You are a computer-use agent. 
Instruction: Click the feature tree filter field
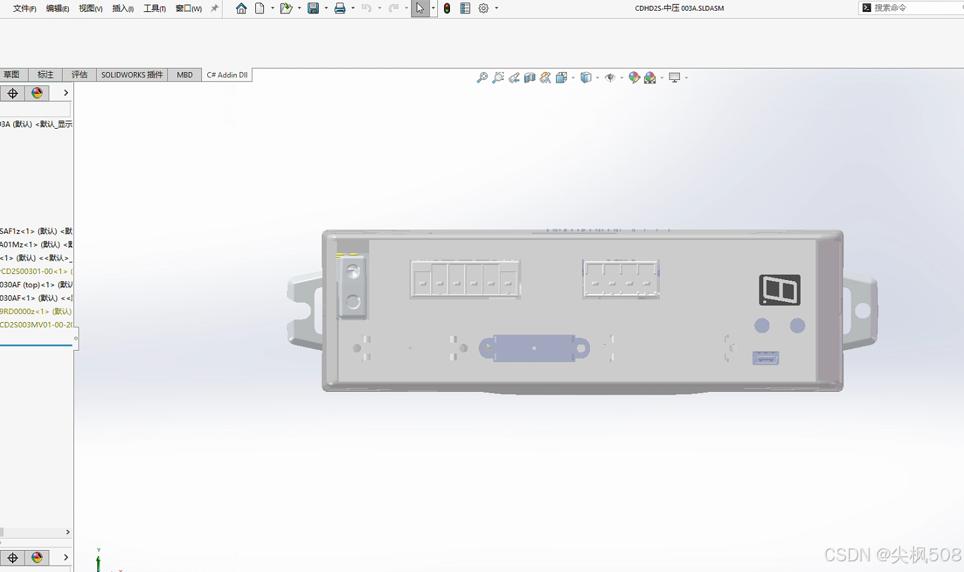coord(35,110)
